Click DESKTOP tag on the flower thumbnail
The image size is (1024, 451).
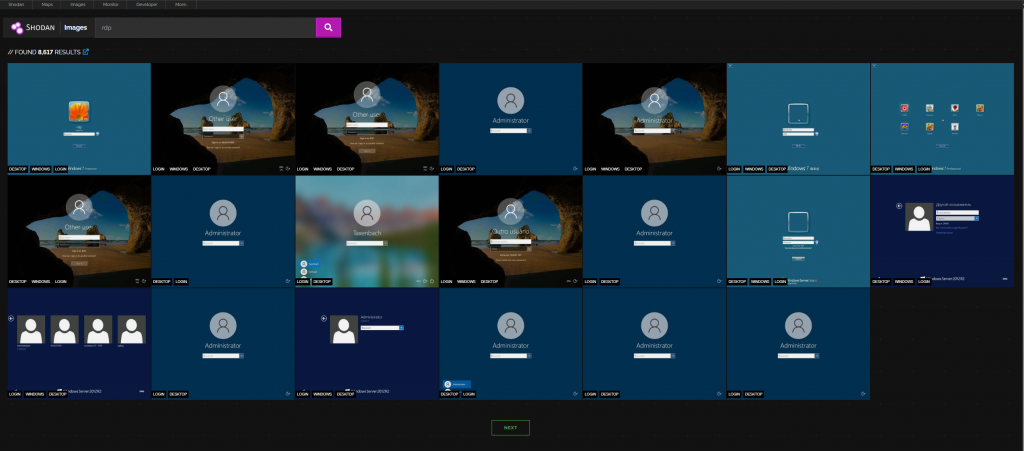(17, 169)
